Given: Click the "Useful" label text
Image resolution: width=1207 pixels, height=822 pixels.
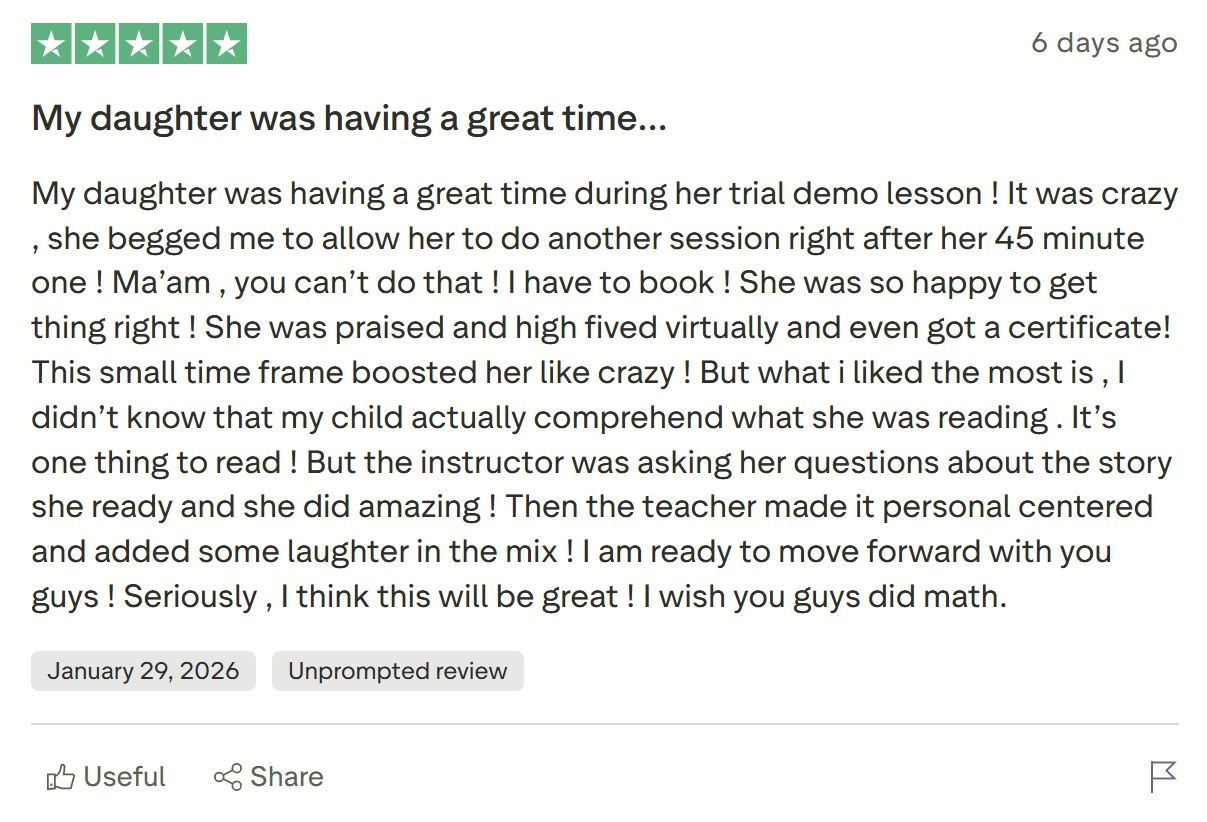Looking at the screenshot, I should click(124, 777).
